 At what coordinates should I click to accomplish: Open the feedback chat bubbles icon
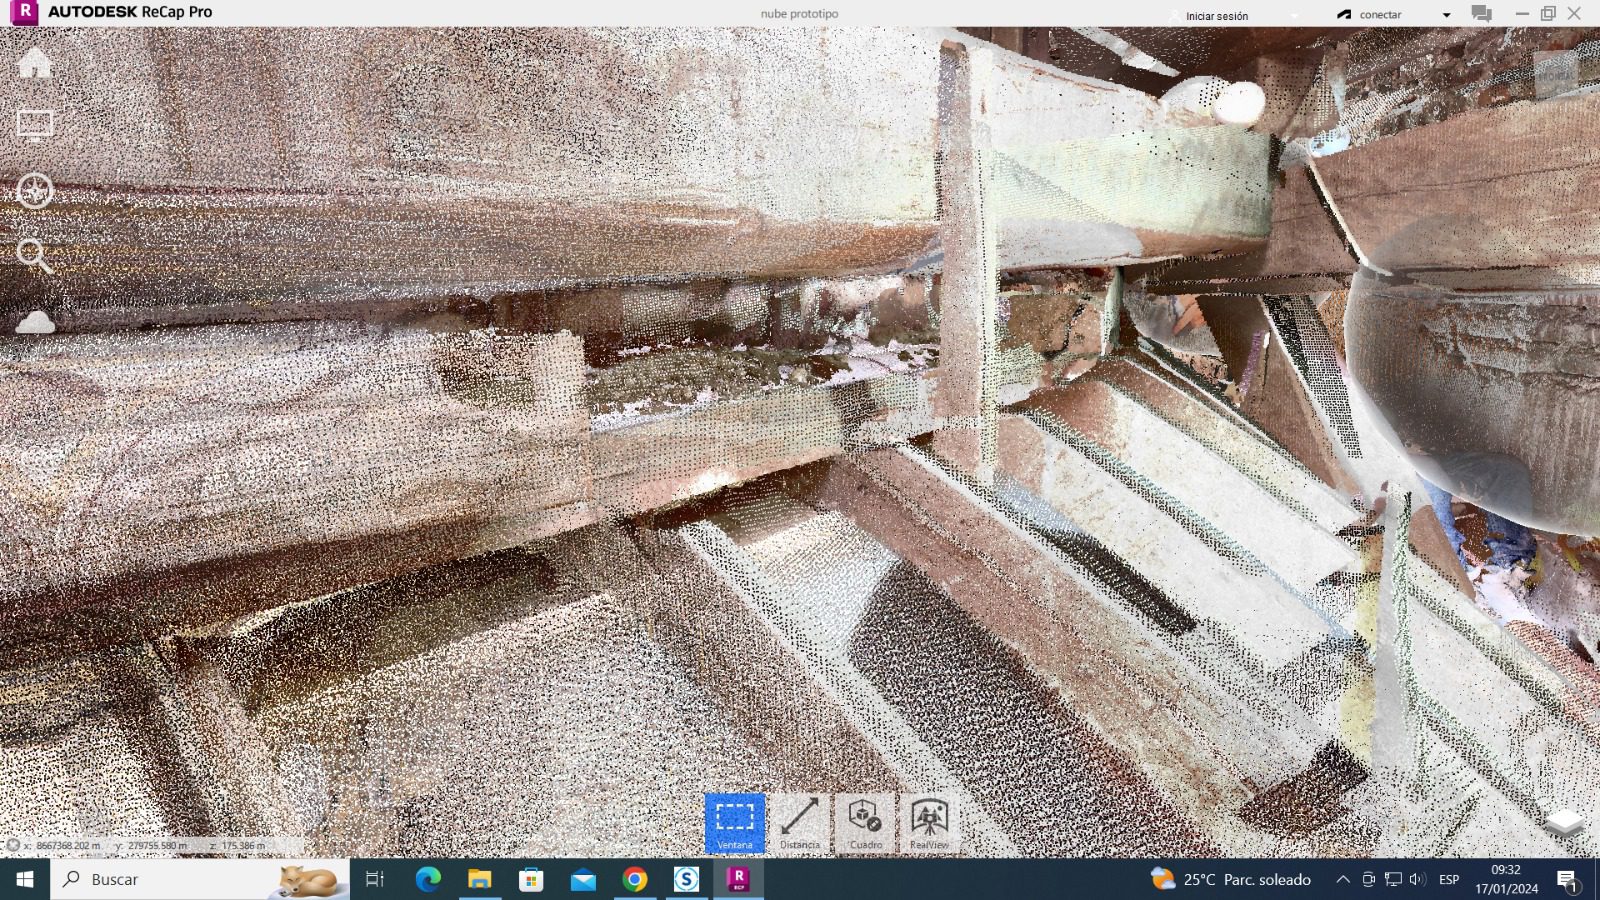coord(1481,14)
